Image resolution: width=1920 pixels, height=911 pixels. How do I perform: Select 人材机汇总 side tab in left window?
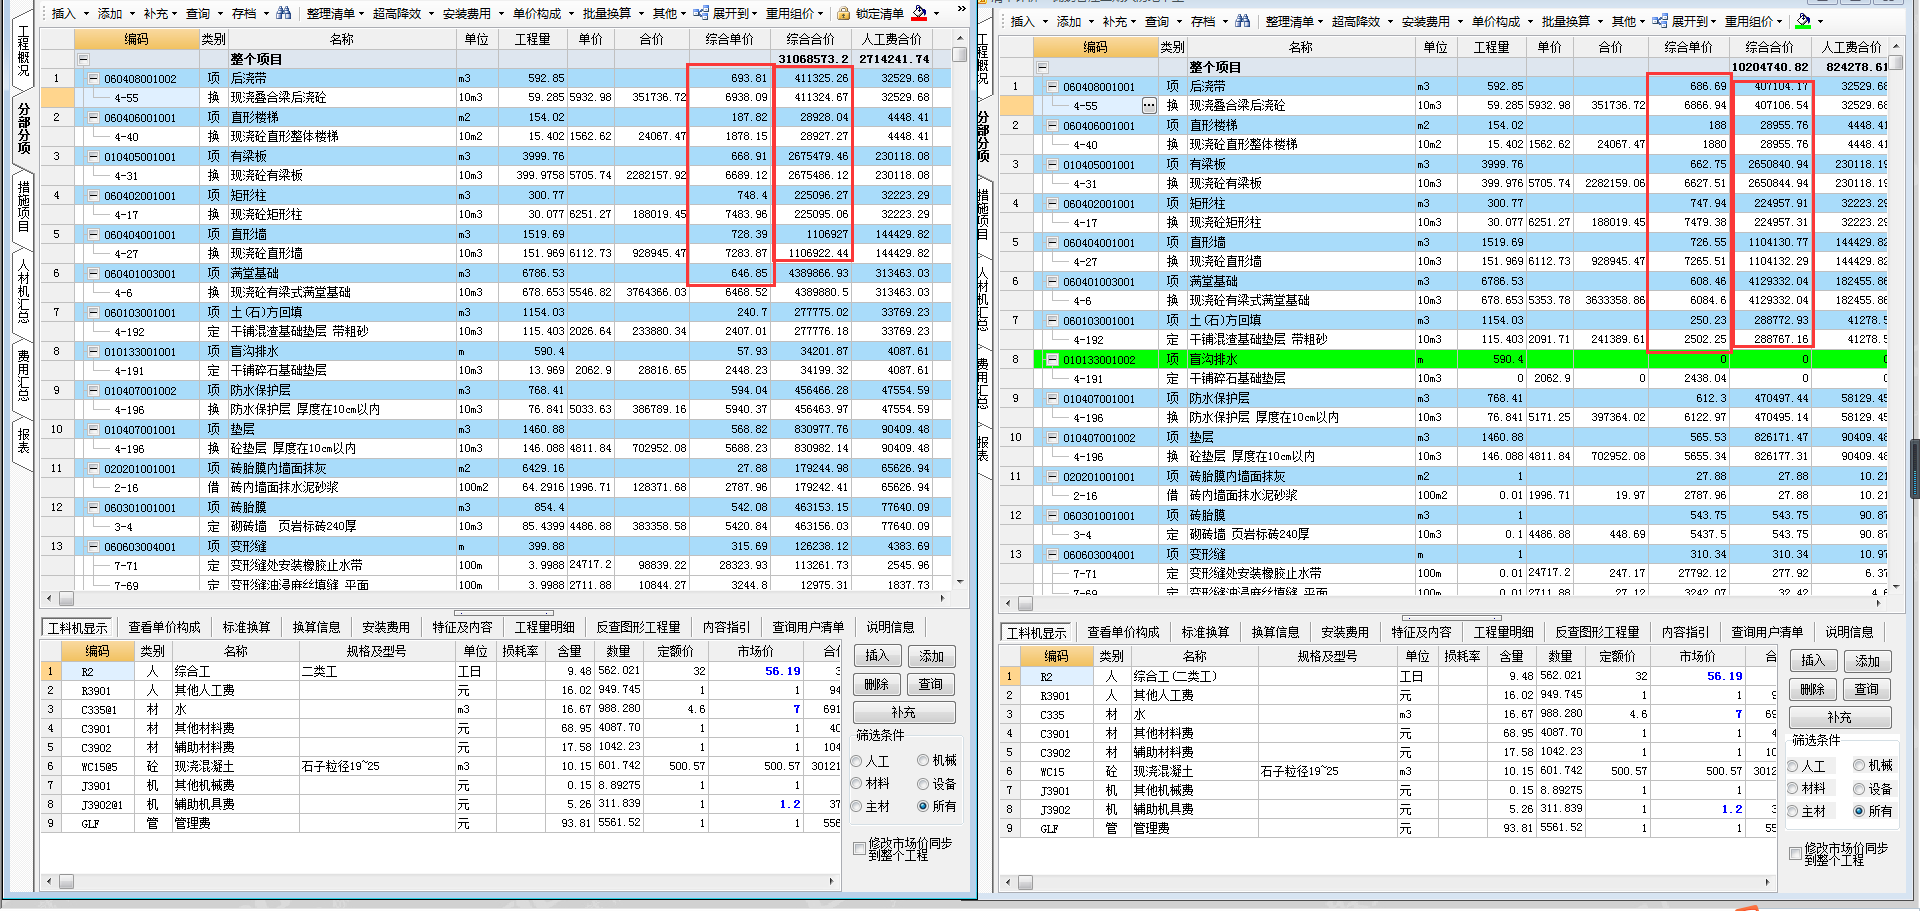point(23,292)
